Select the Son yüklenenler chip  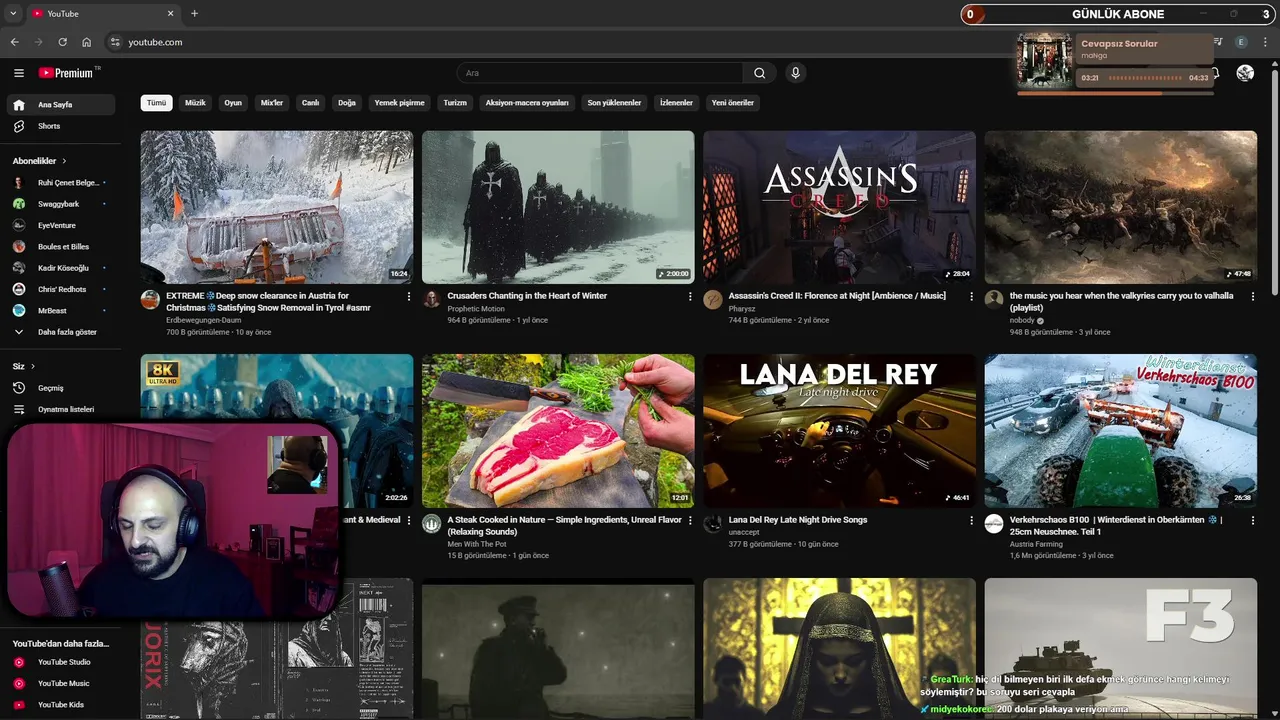pyautogui.click(x=614, y=103)
